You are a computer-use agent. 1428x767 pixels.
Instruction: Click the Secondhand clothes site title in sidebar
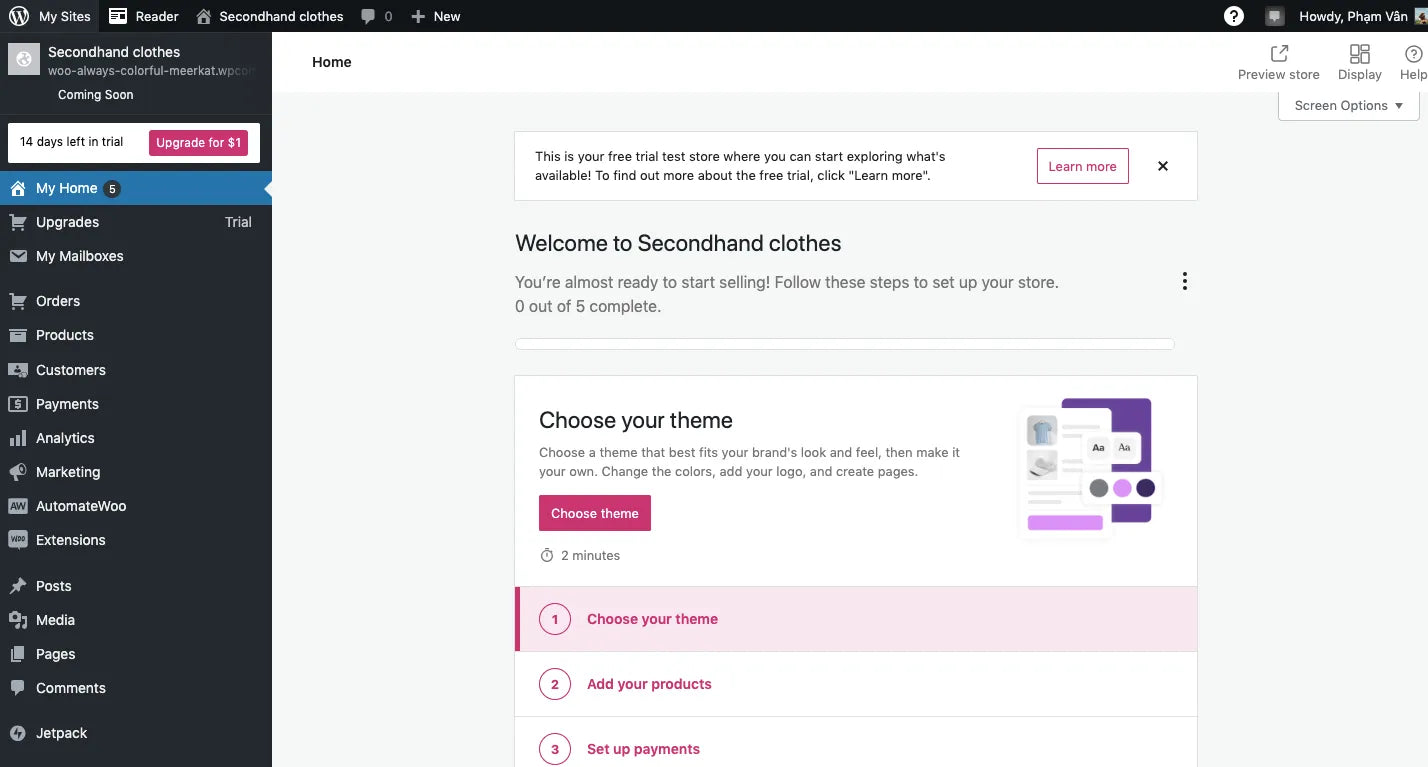pos(114,52)
